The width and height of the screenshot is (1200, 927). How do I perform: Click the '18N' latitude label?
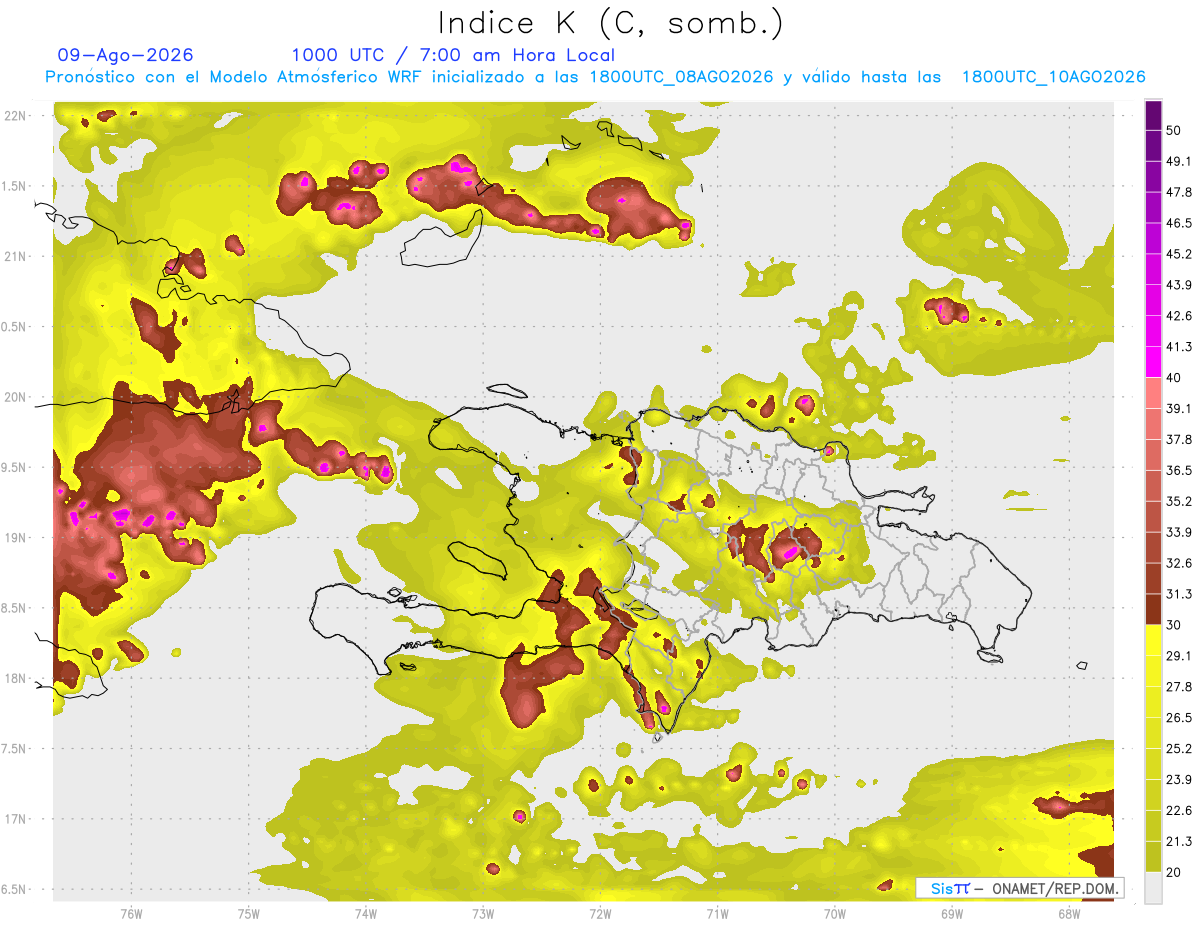[x=15, y=678]
